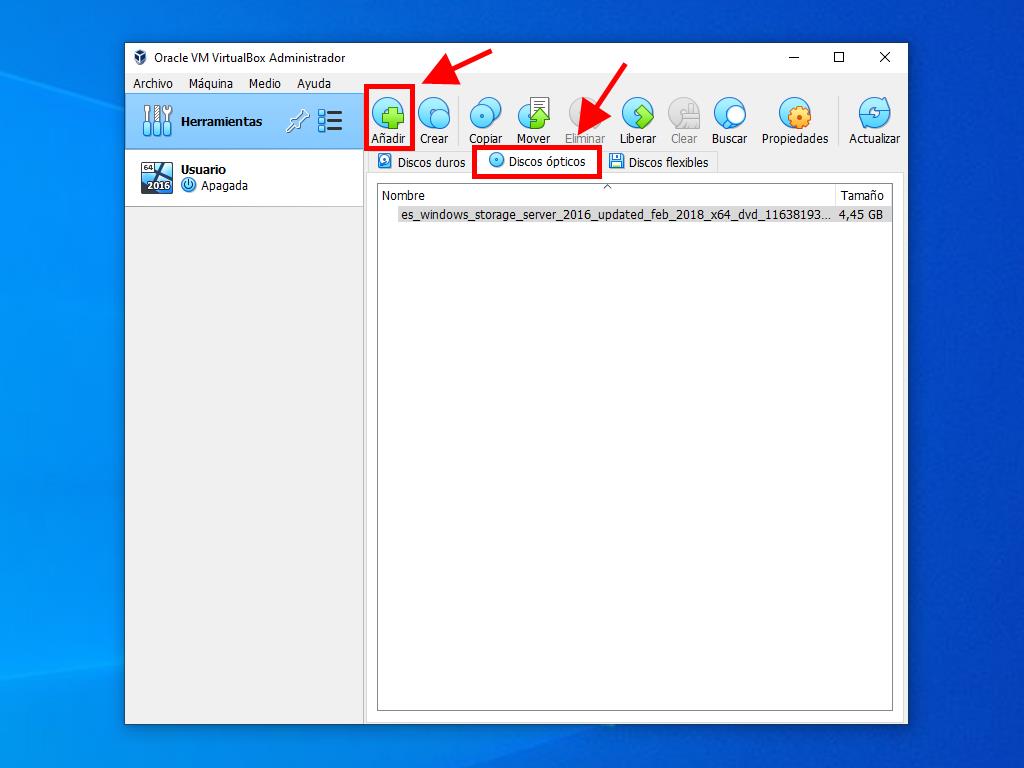Switch to the Discos duros tab
The width and height of the screenshot is (1024, 768).
(x=421, y=162)
